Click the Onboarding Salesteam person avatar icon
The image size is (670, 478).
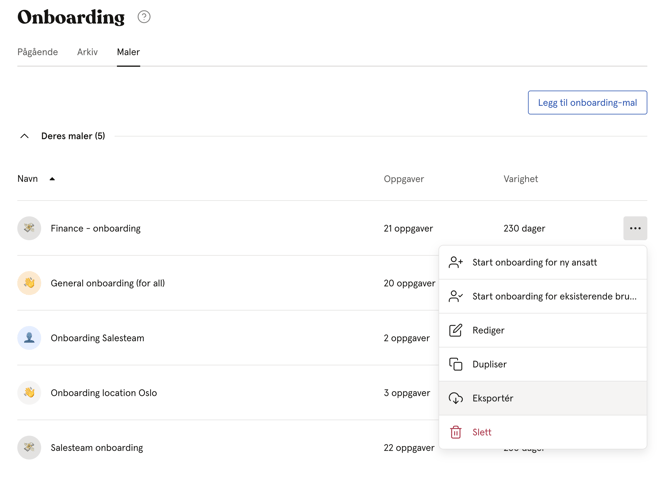point(29,338)
